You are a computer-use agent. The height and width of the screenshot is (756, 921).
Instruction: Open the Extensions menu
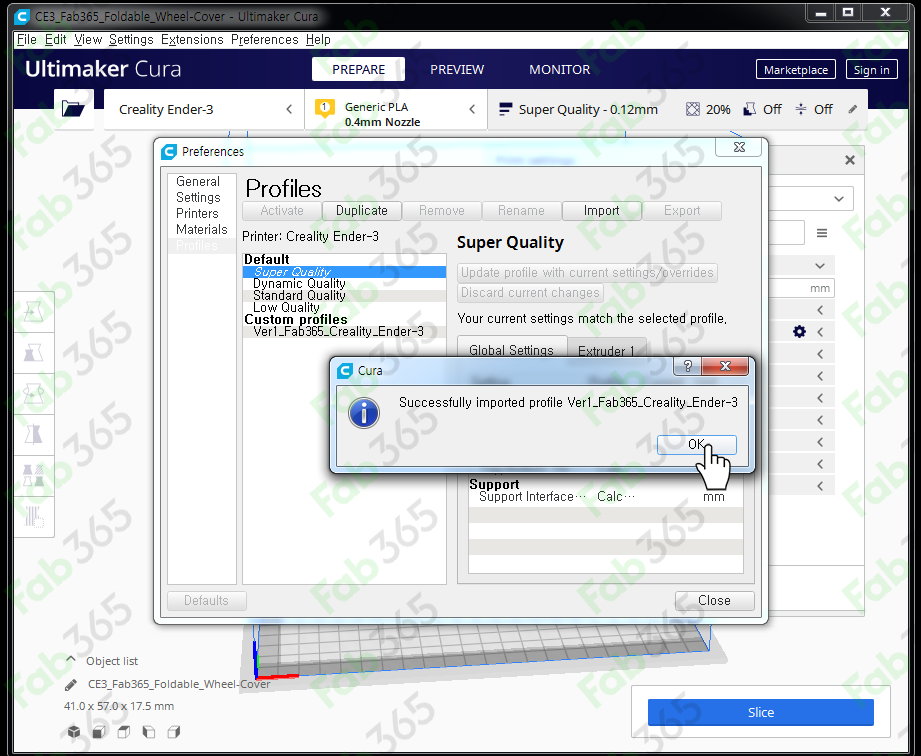click(192, 39)
